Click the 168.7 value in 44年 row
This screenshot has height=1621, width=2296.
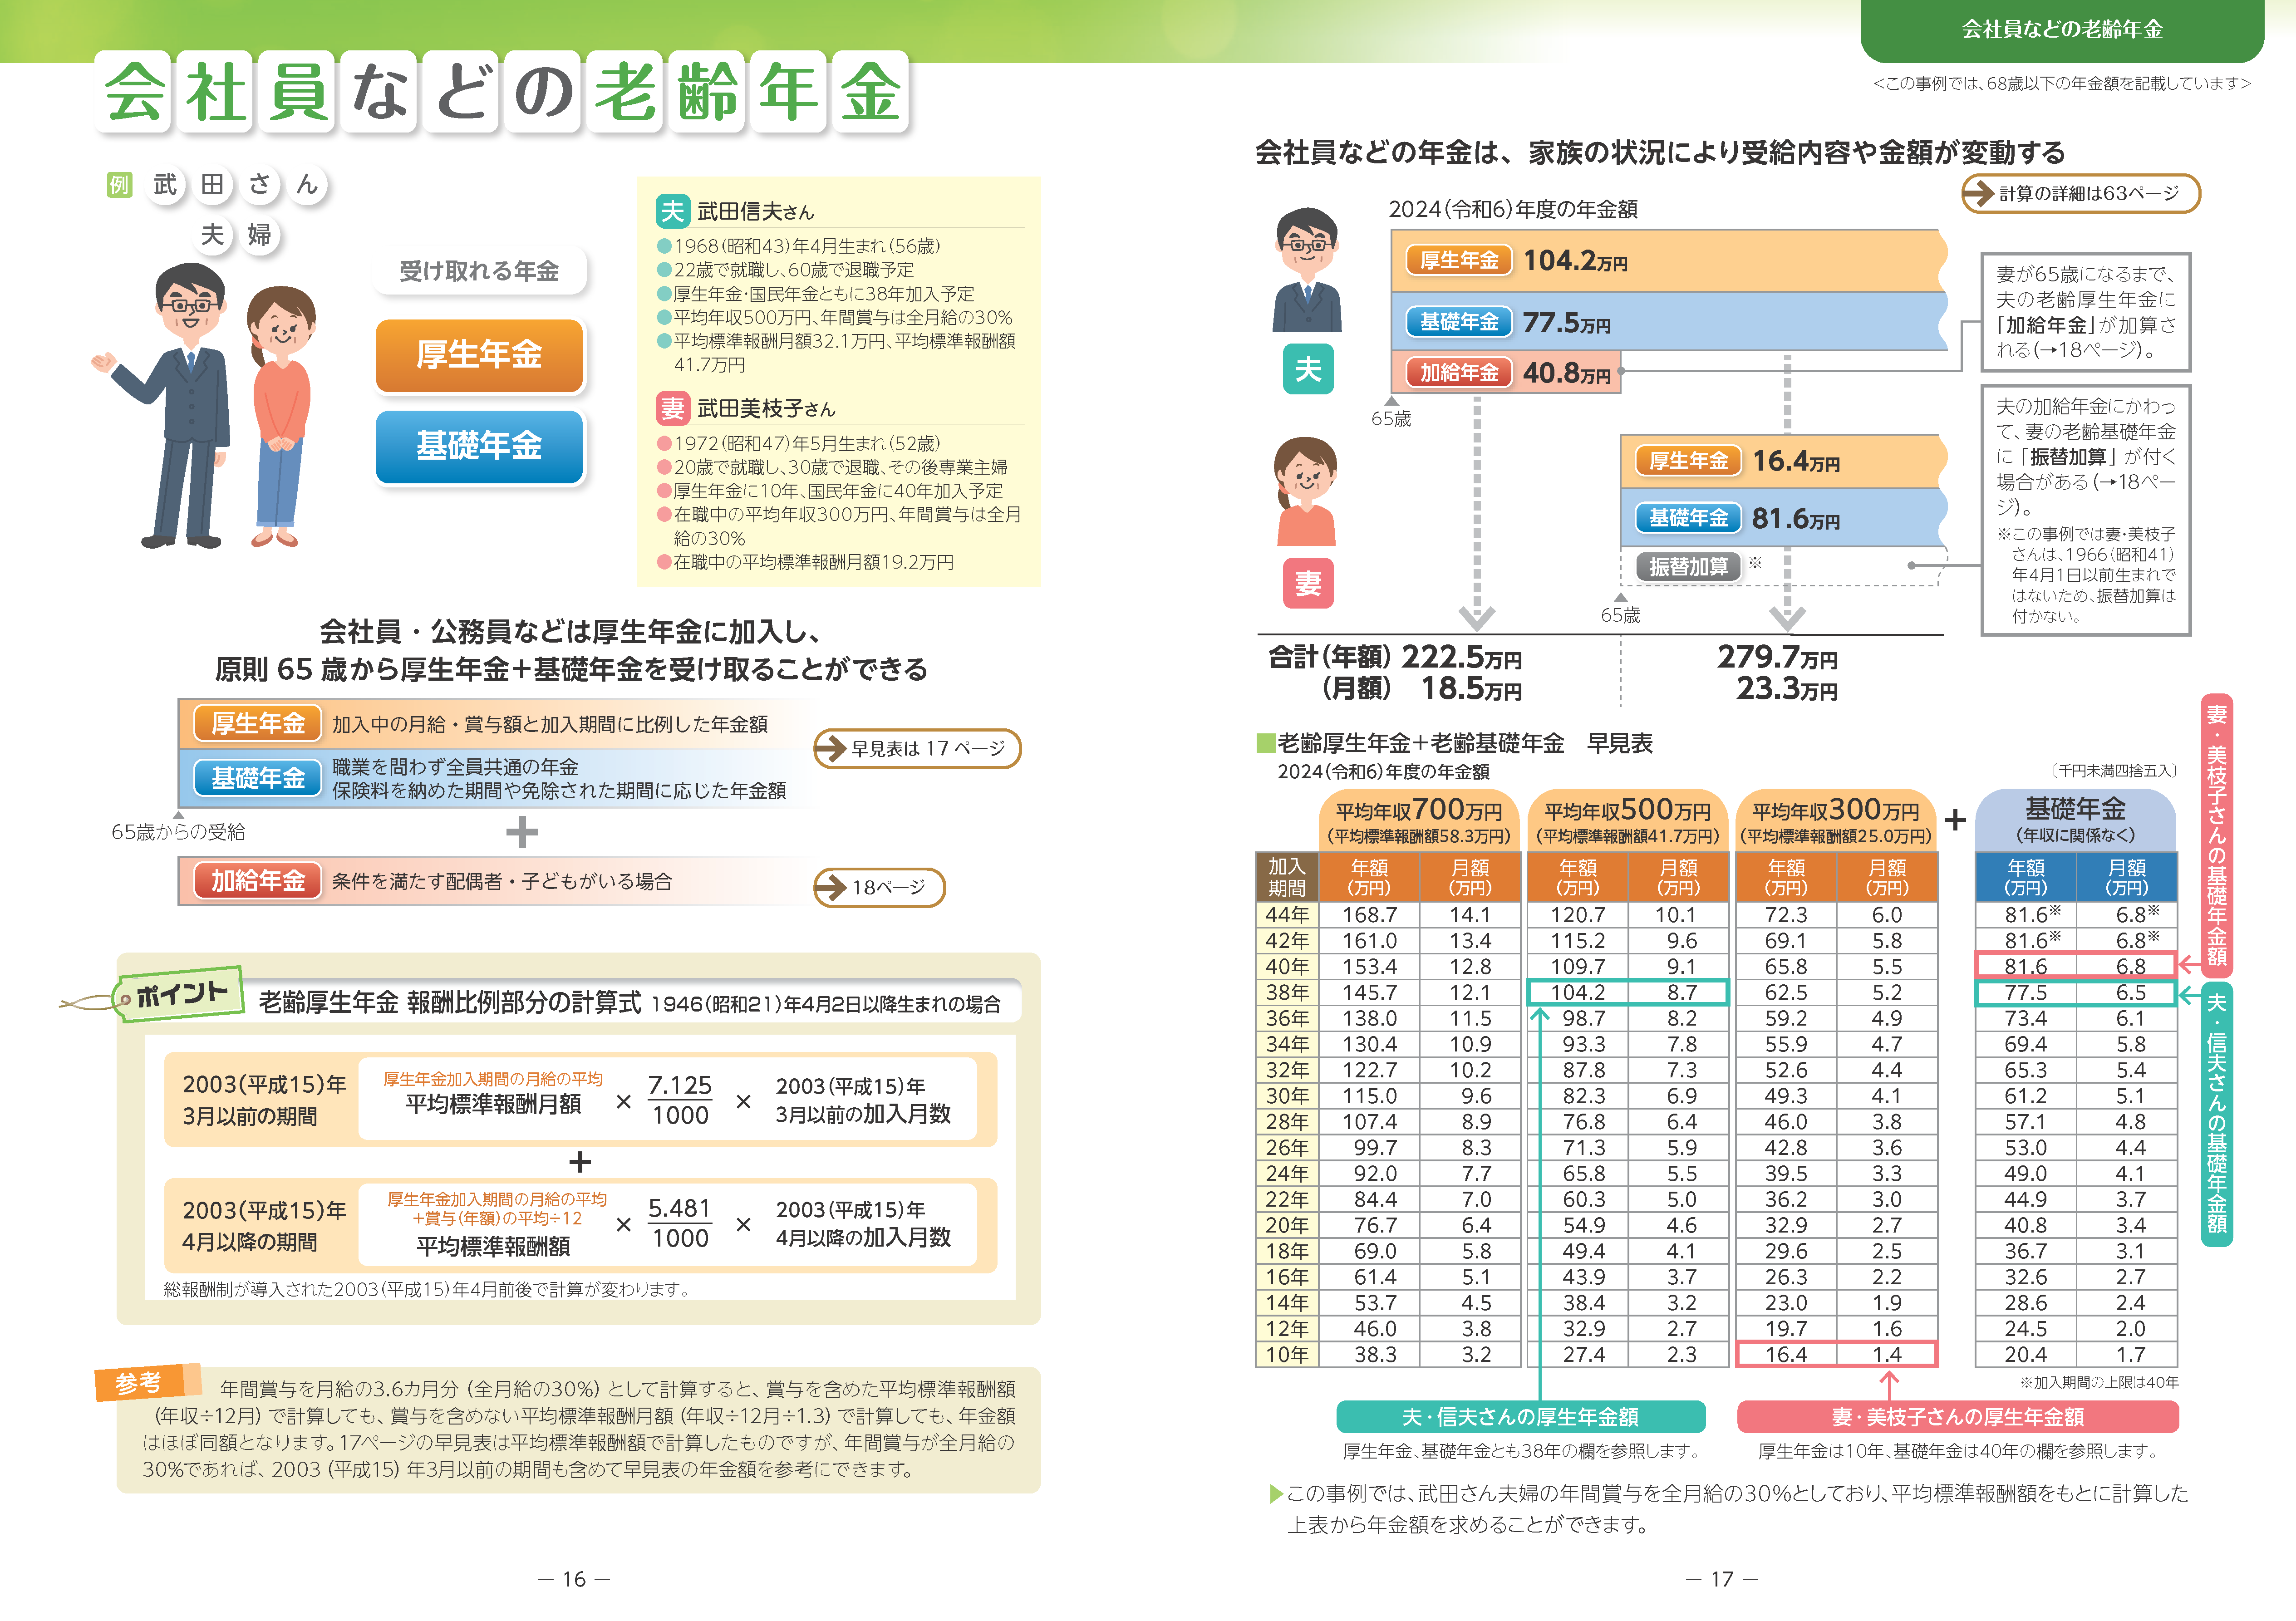click(x=1369, y=914)
